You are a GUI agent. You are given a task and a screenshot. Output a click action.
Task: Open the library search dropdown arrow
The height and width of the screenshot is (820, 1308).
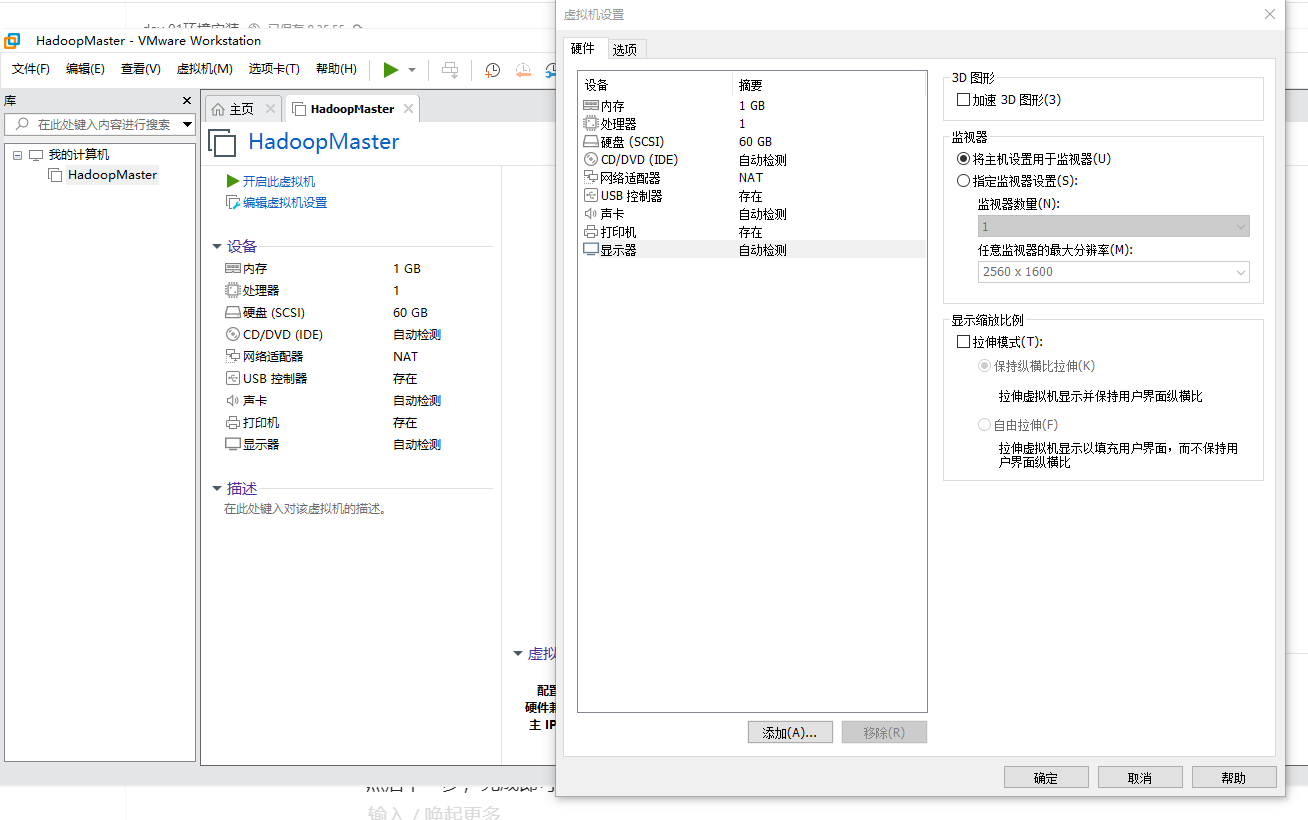click(x=188, y=125)
